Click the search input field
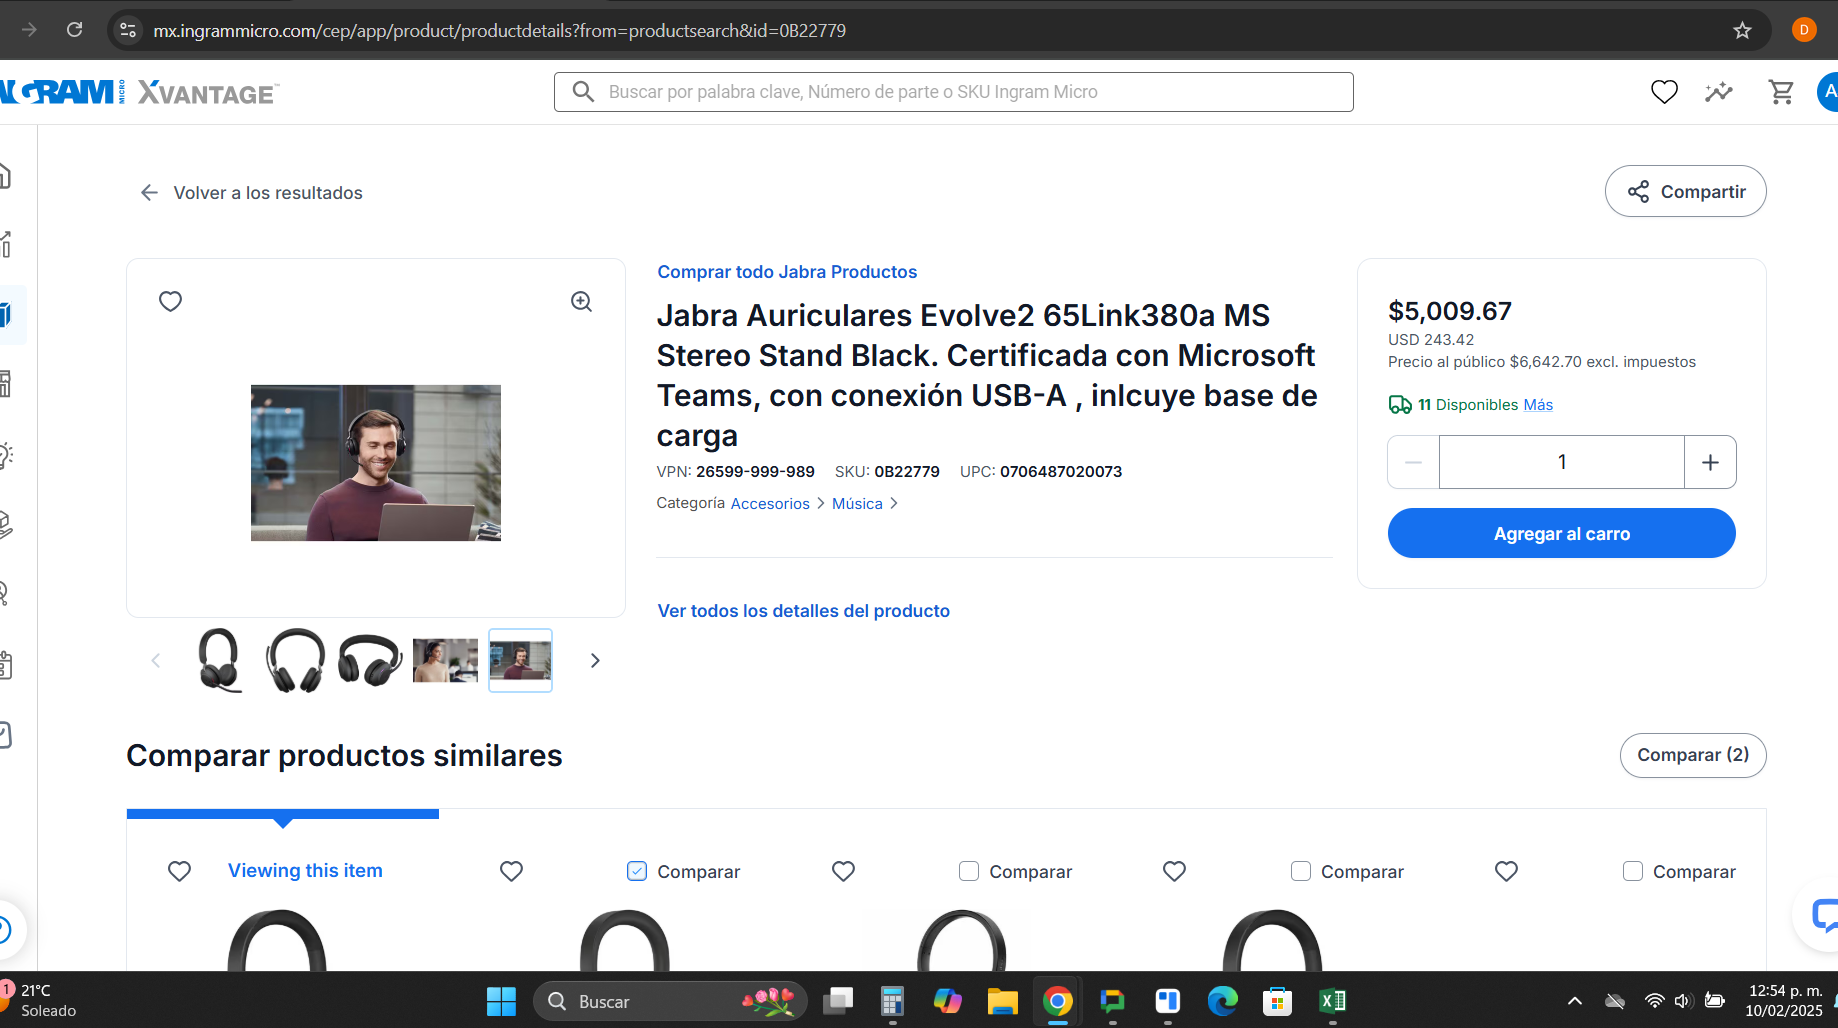The image size is (1838, 1028). point(954,92)
